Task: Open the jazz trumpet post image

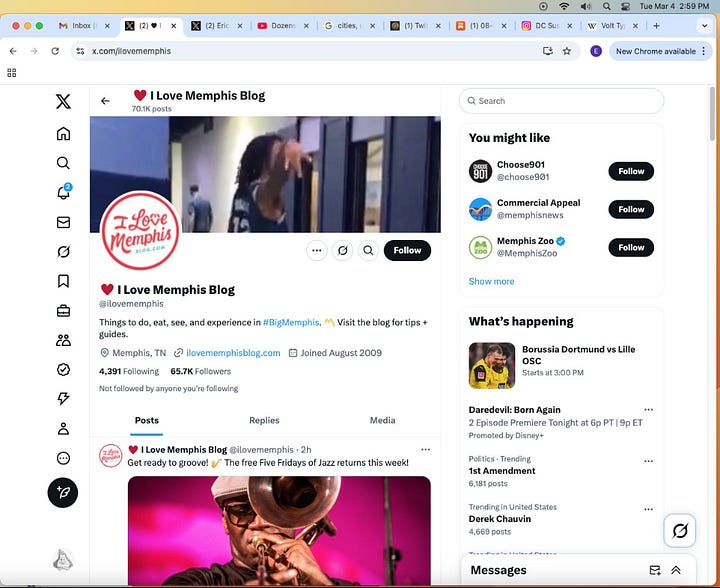Action: pyautogui.click(x=279, y=531)
